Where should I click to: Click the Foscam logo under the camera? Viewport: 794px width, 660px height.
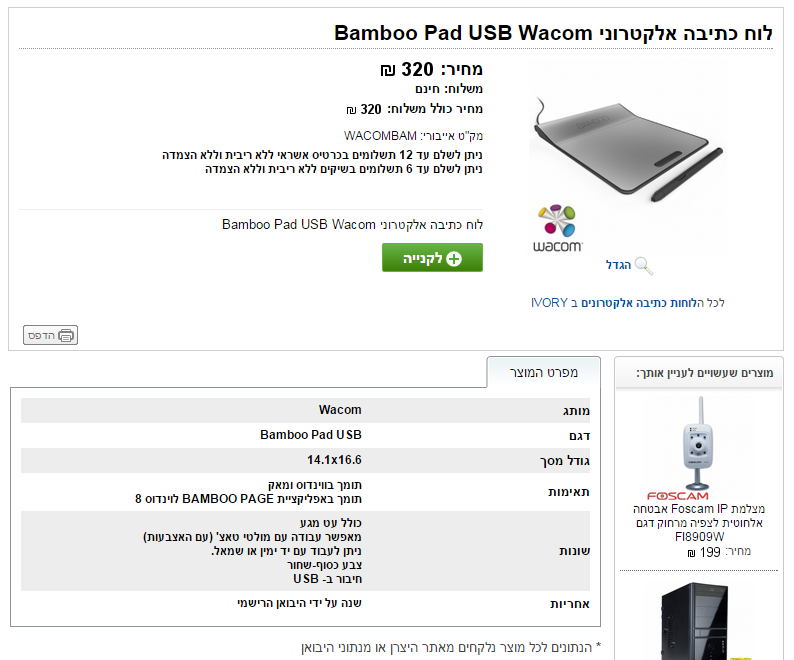pos(677,496)
